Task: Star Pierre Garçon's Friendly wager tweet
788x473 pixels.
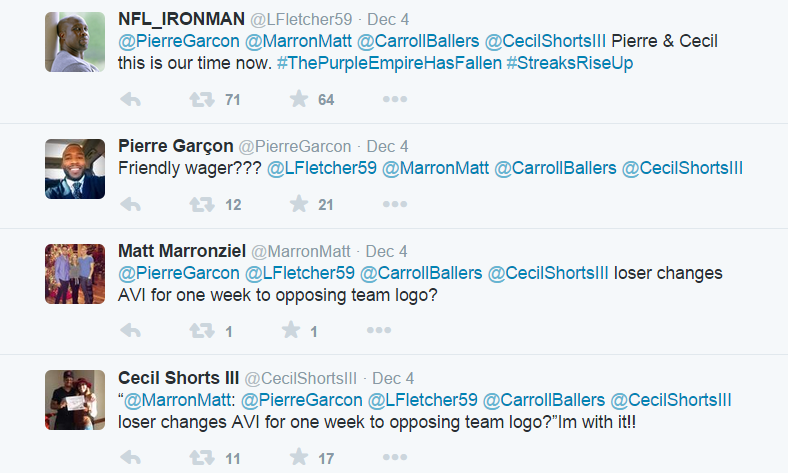Action: click(x=298, y=204)
